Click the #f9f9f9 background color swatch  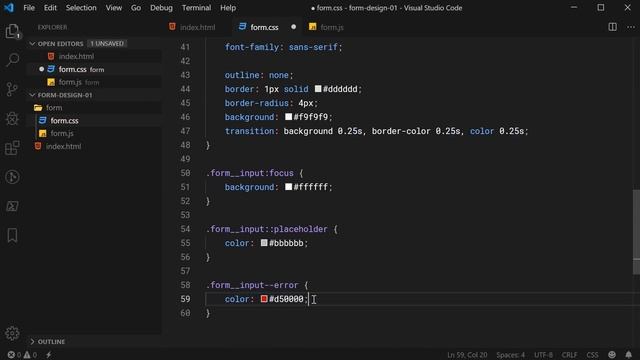[288, 117]
